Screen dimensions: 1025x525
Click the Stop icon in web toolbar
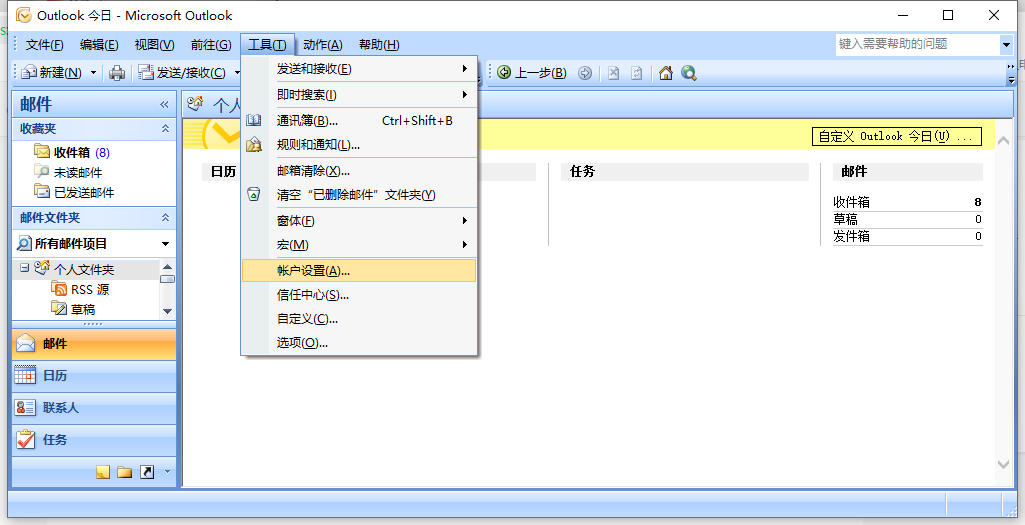[613, 73]
